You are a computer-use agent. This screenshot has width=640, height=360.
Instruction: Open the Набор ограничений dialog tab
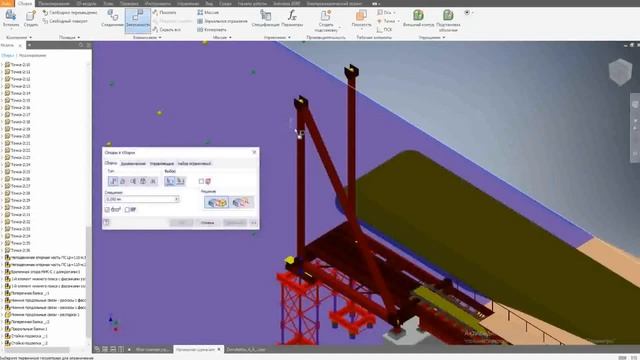pos(194,164)
